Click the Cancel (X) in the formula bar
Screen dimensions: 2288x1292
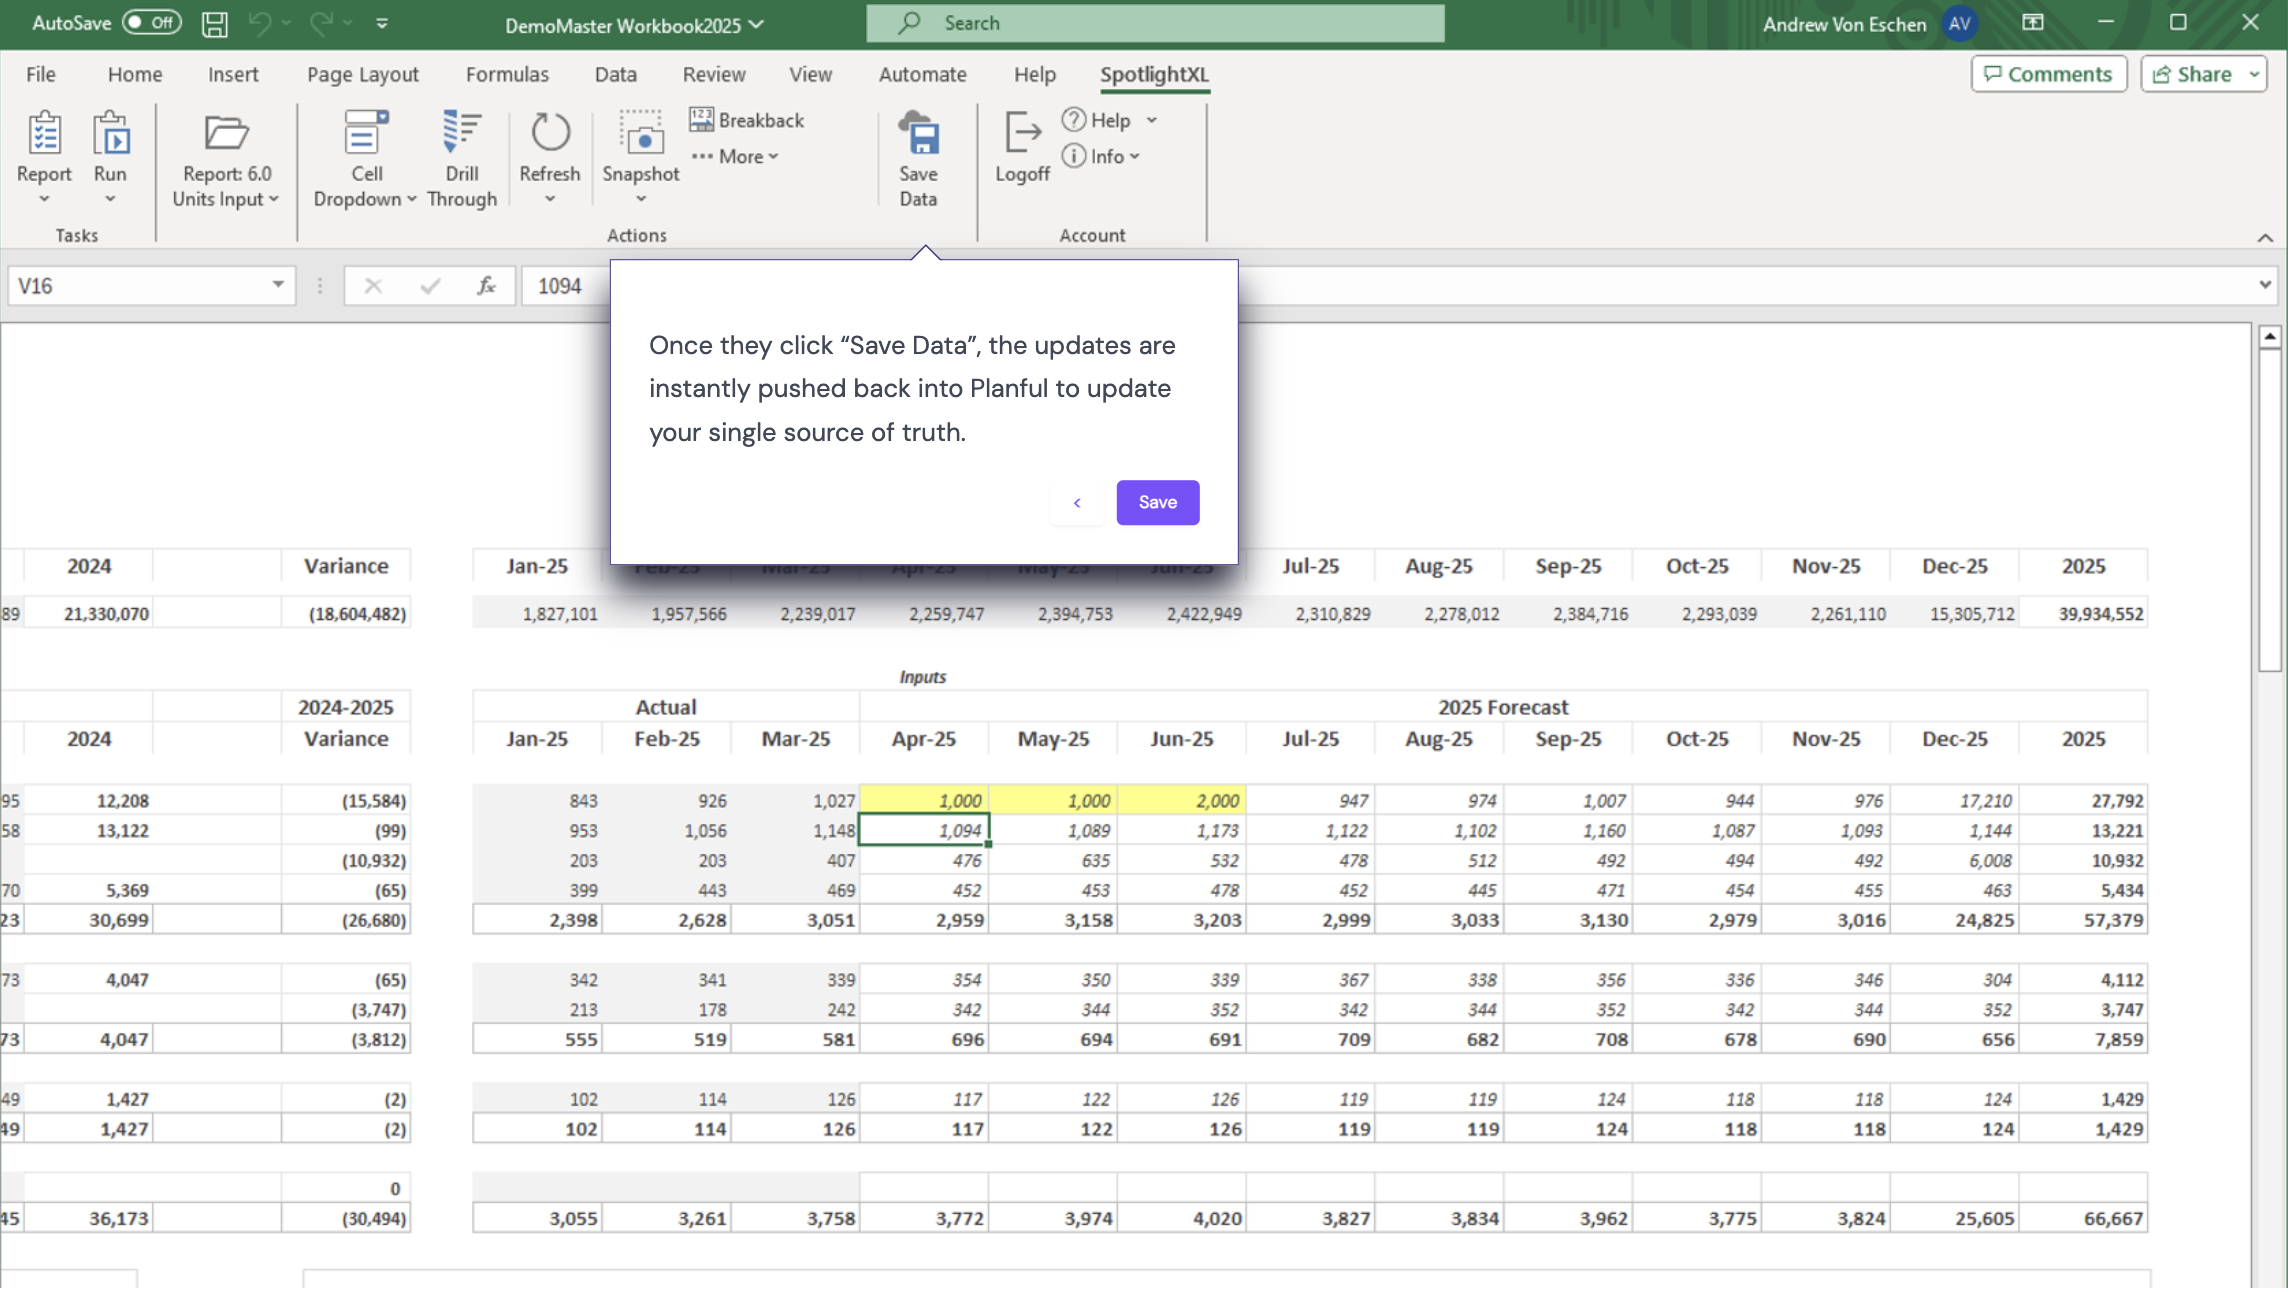(373, 285)
